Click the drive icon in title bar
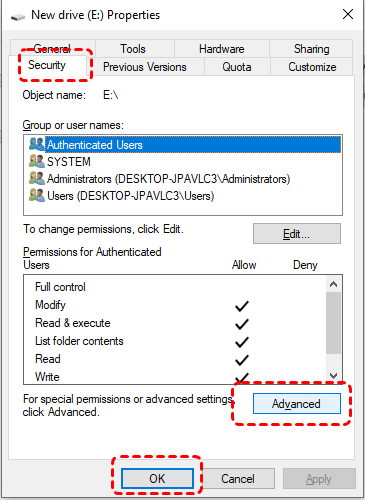365x500 pixels. click(x=18, y=16)
